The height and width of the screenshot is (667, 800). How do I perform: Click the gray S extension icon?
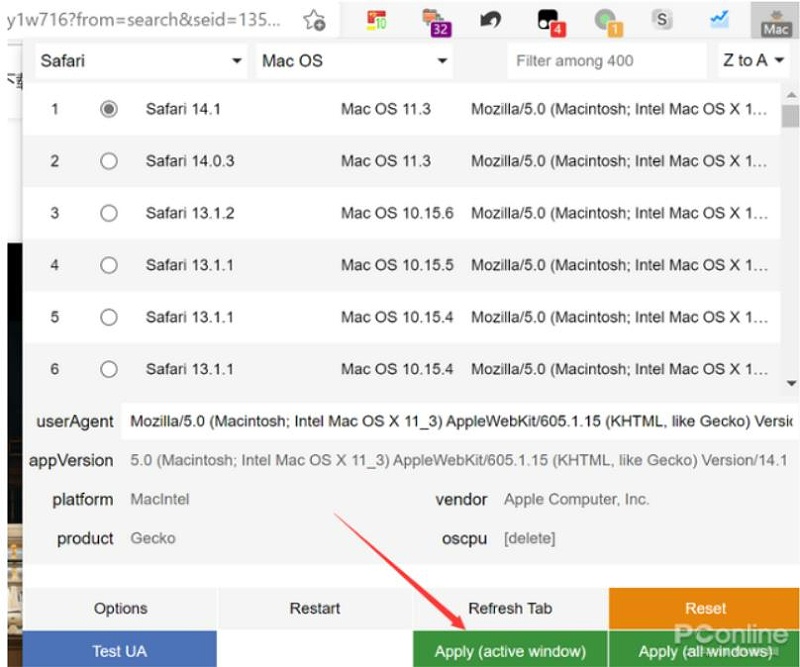661,20
